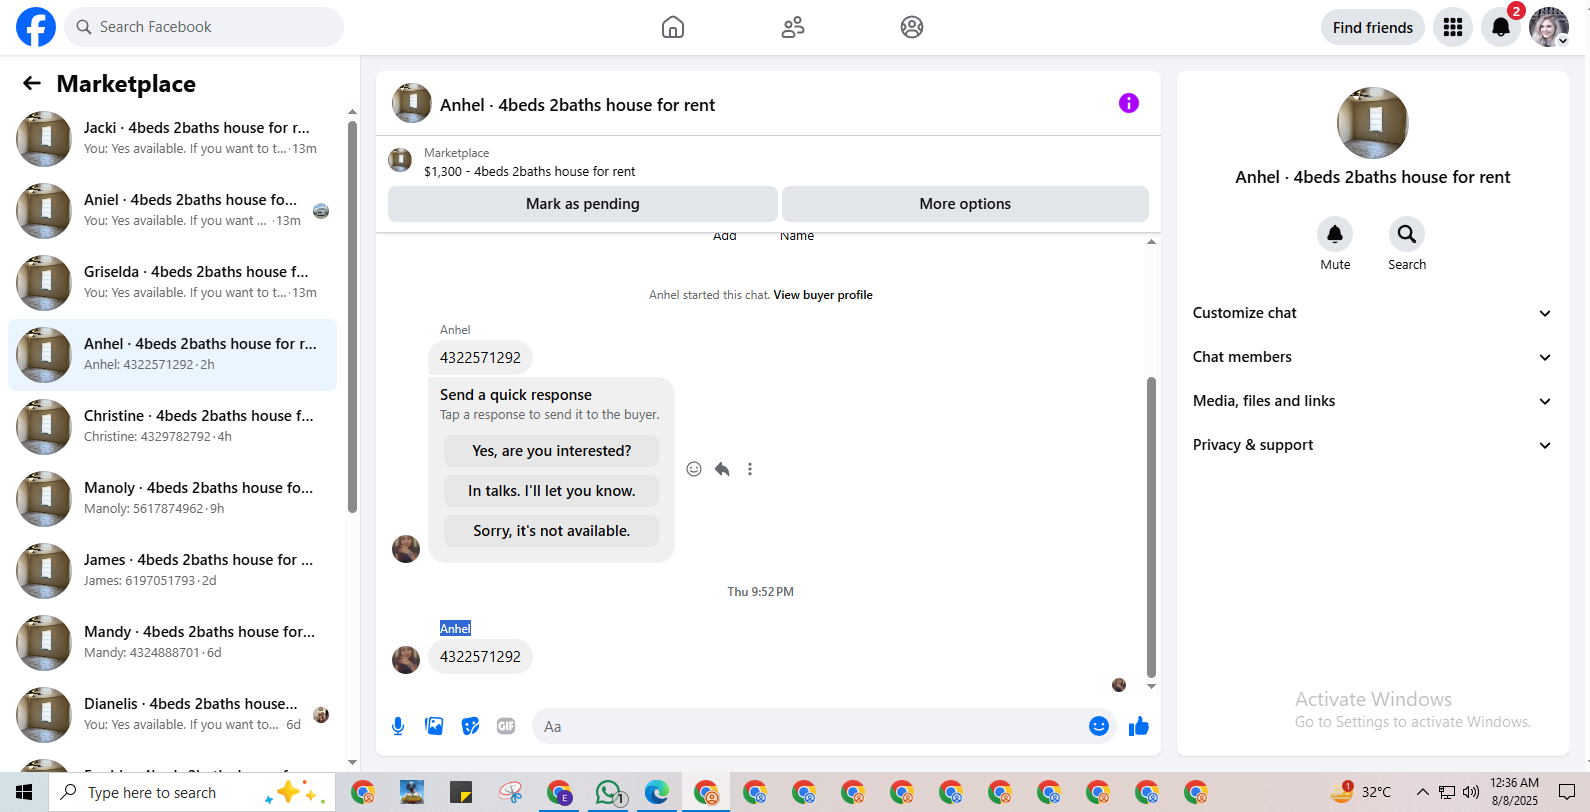Go to the Home feed icon
The width and height of the screenshot is (1590, 812).
pyautogui.click(x=673, y=27)
